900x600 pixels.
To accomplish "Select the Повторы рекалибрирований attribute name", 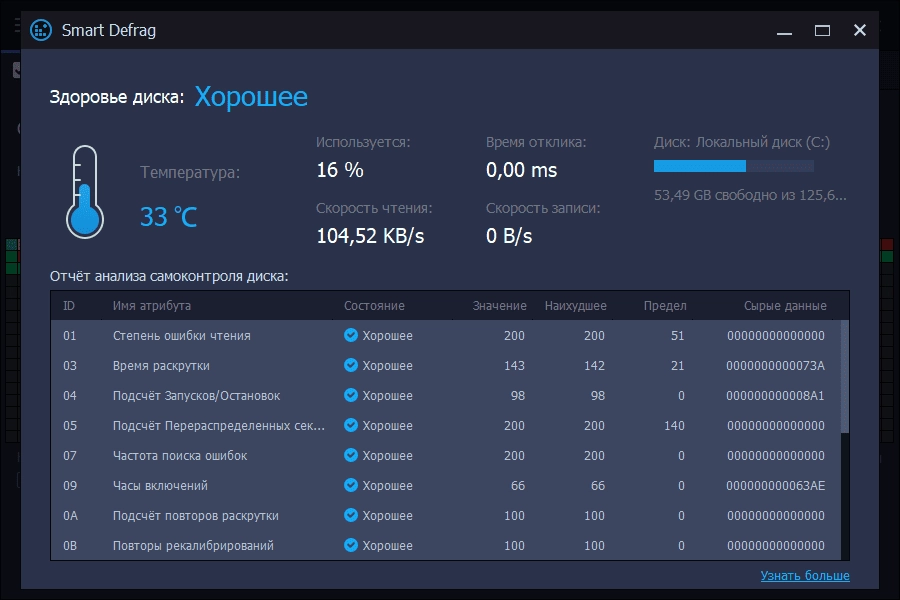I will point(193,545).
